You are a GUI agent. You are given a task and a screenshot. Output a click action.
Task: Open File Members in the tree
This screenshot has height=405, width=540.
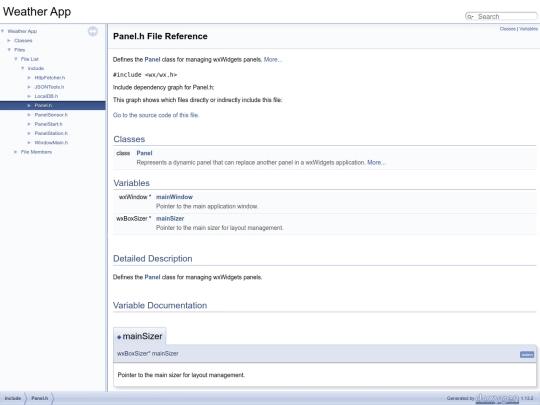(36, 152)
